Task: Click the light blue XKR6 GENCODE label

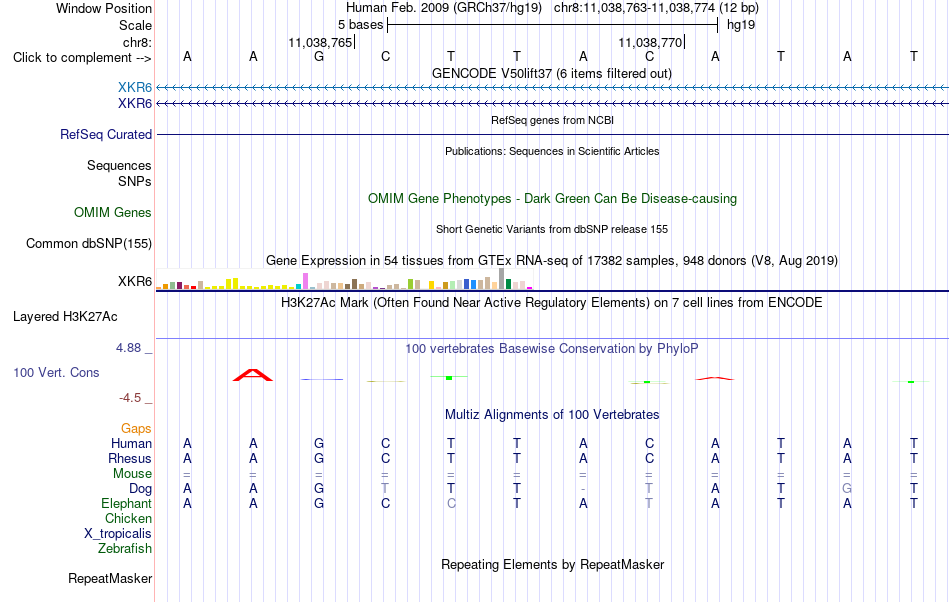Action: (135, 87)
